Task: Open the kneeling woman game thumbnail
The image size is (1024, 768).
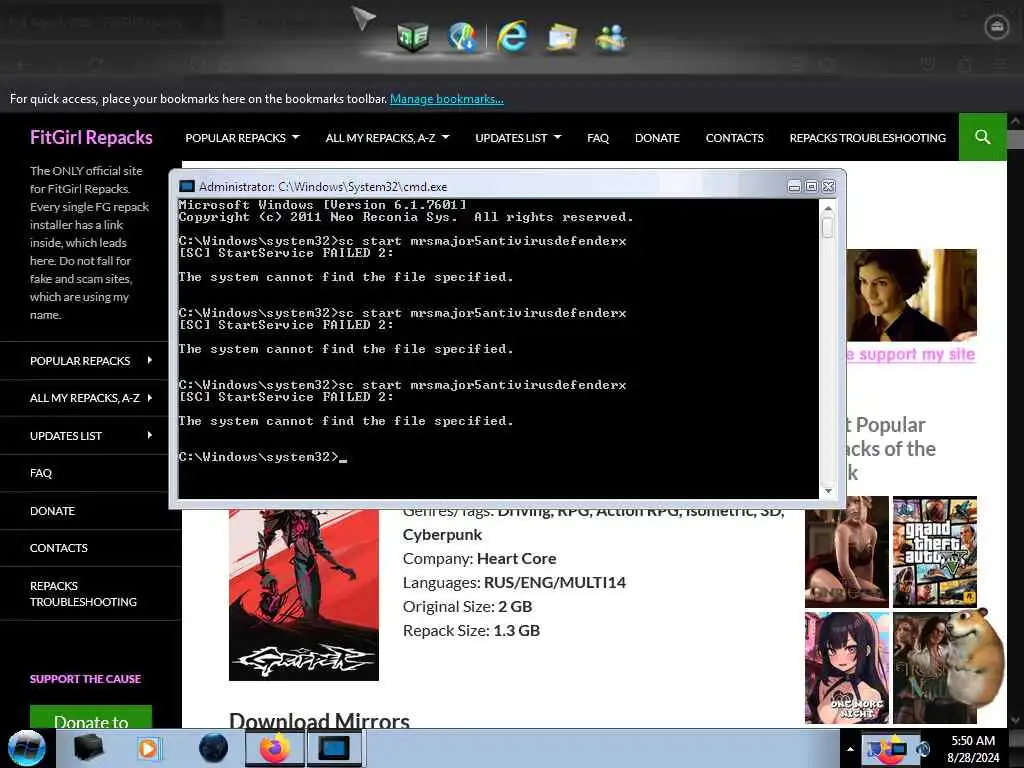Action: click(846, 552)
